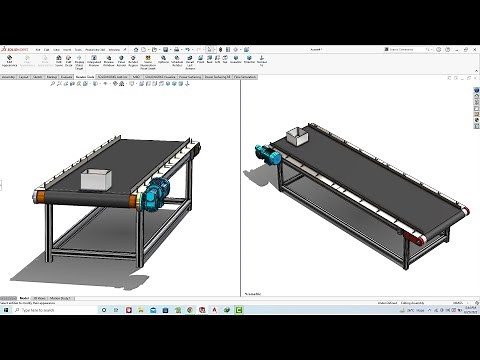The image size is (480, 360).
Task: Select the blue motor in the right viewport
Action: (267, 155)
